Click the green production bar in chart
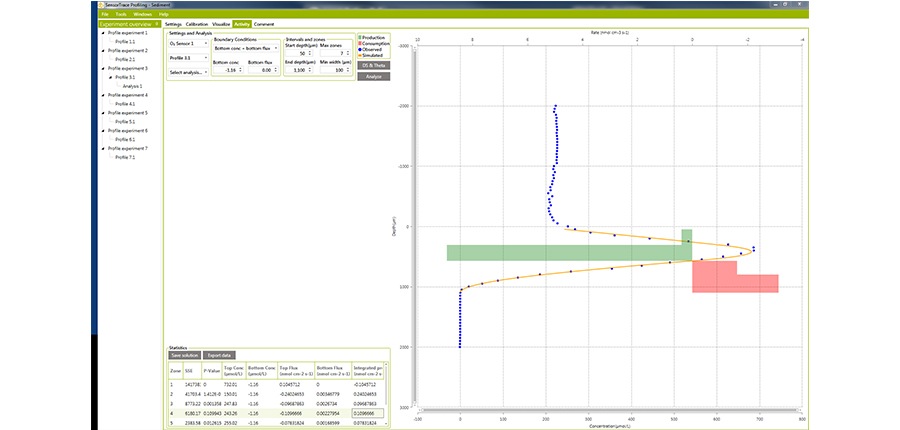 click(x=569, y=253)
